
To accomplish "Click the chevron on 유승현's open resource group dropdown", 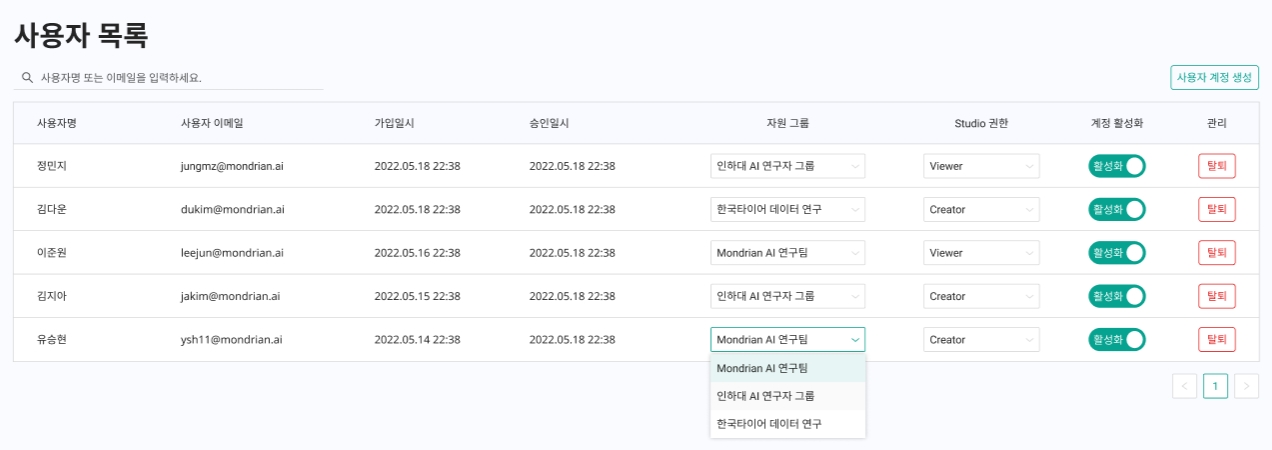I will (x=855, y=340).
